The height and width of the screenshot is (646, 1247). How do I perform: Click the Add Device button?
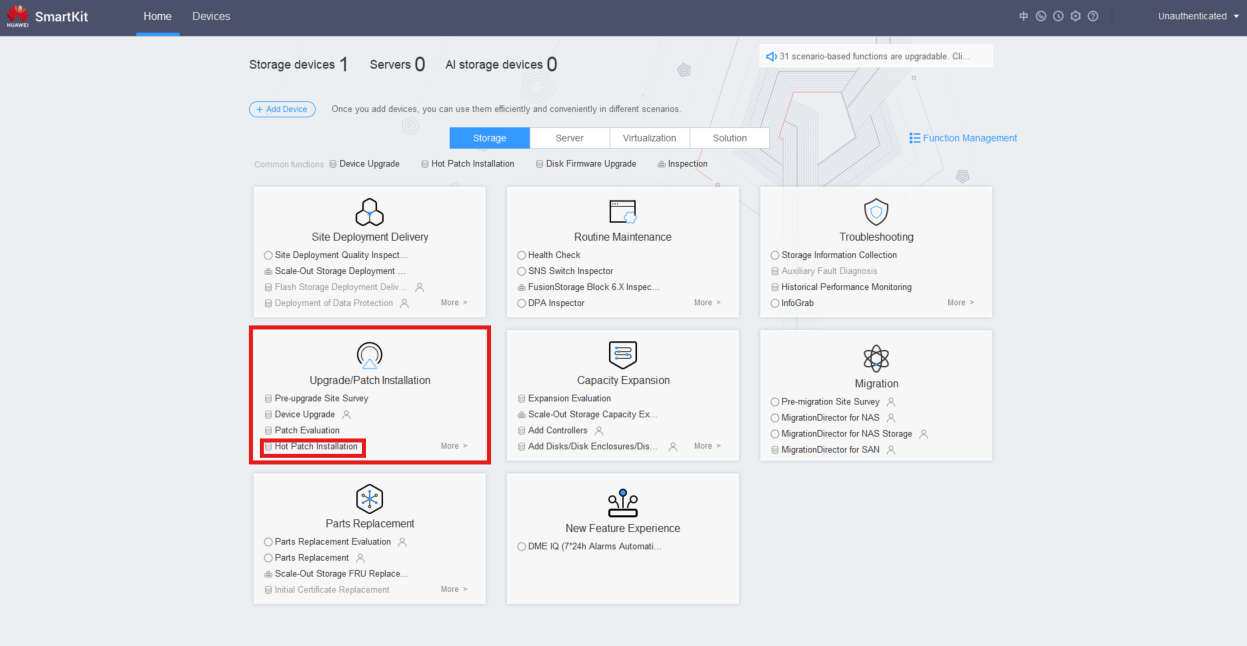pos(282,109)
